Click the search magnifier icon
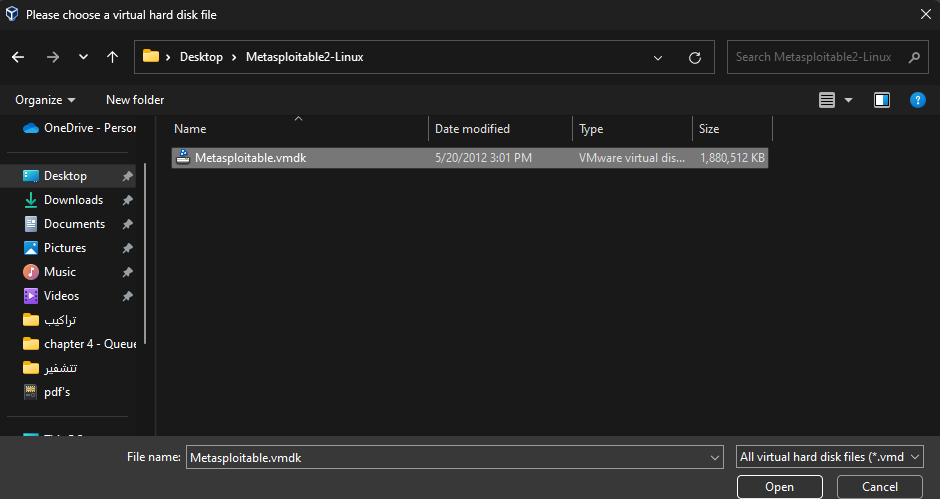 pos(914,57)
